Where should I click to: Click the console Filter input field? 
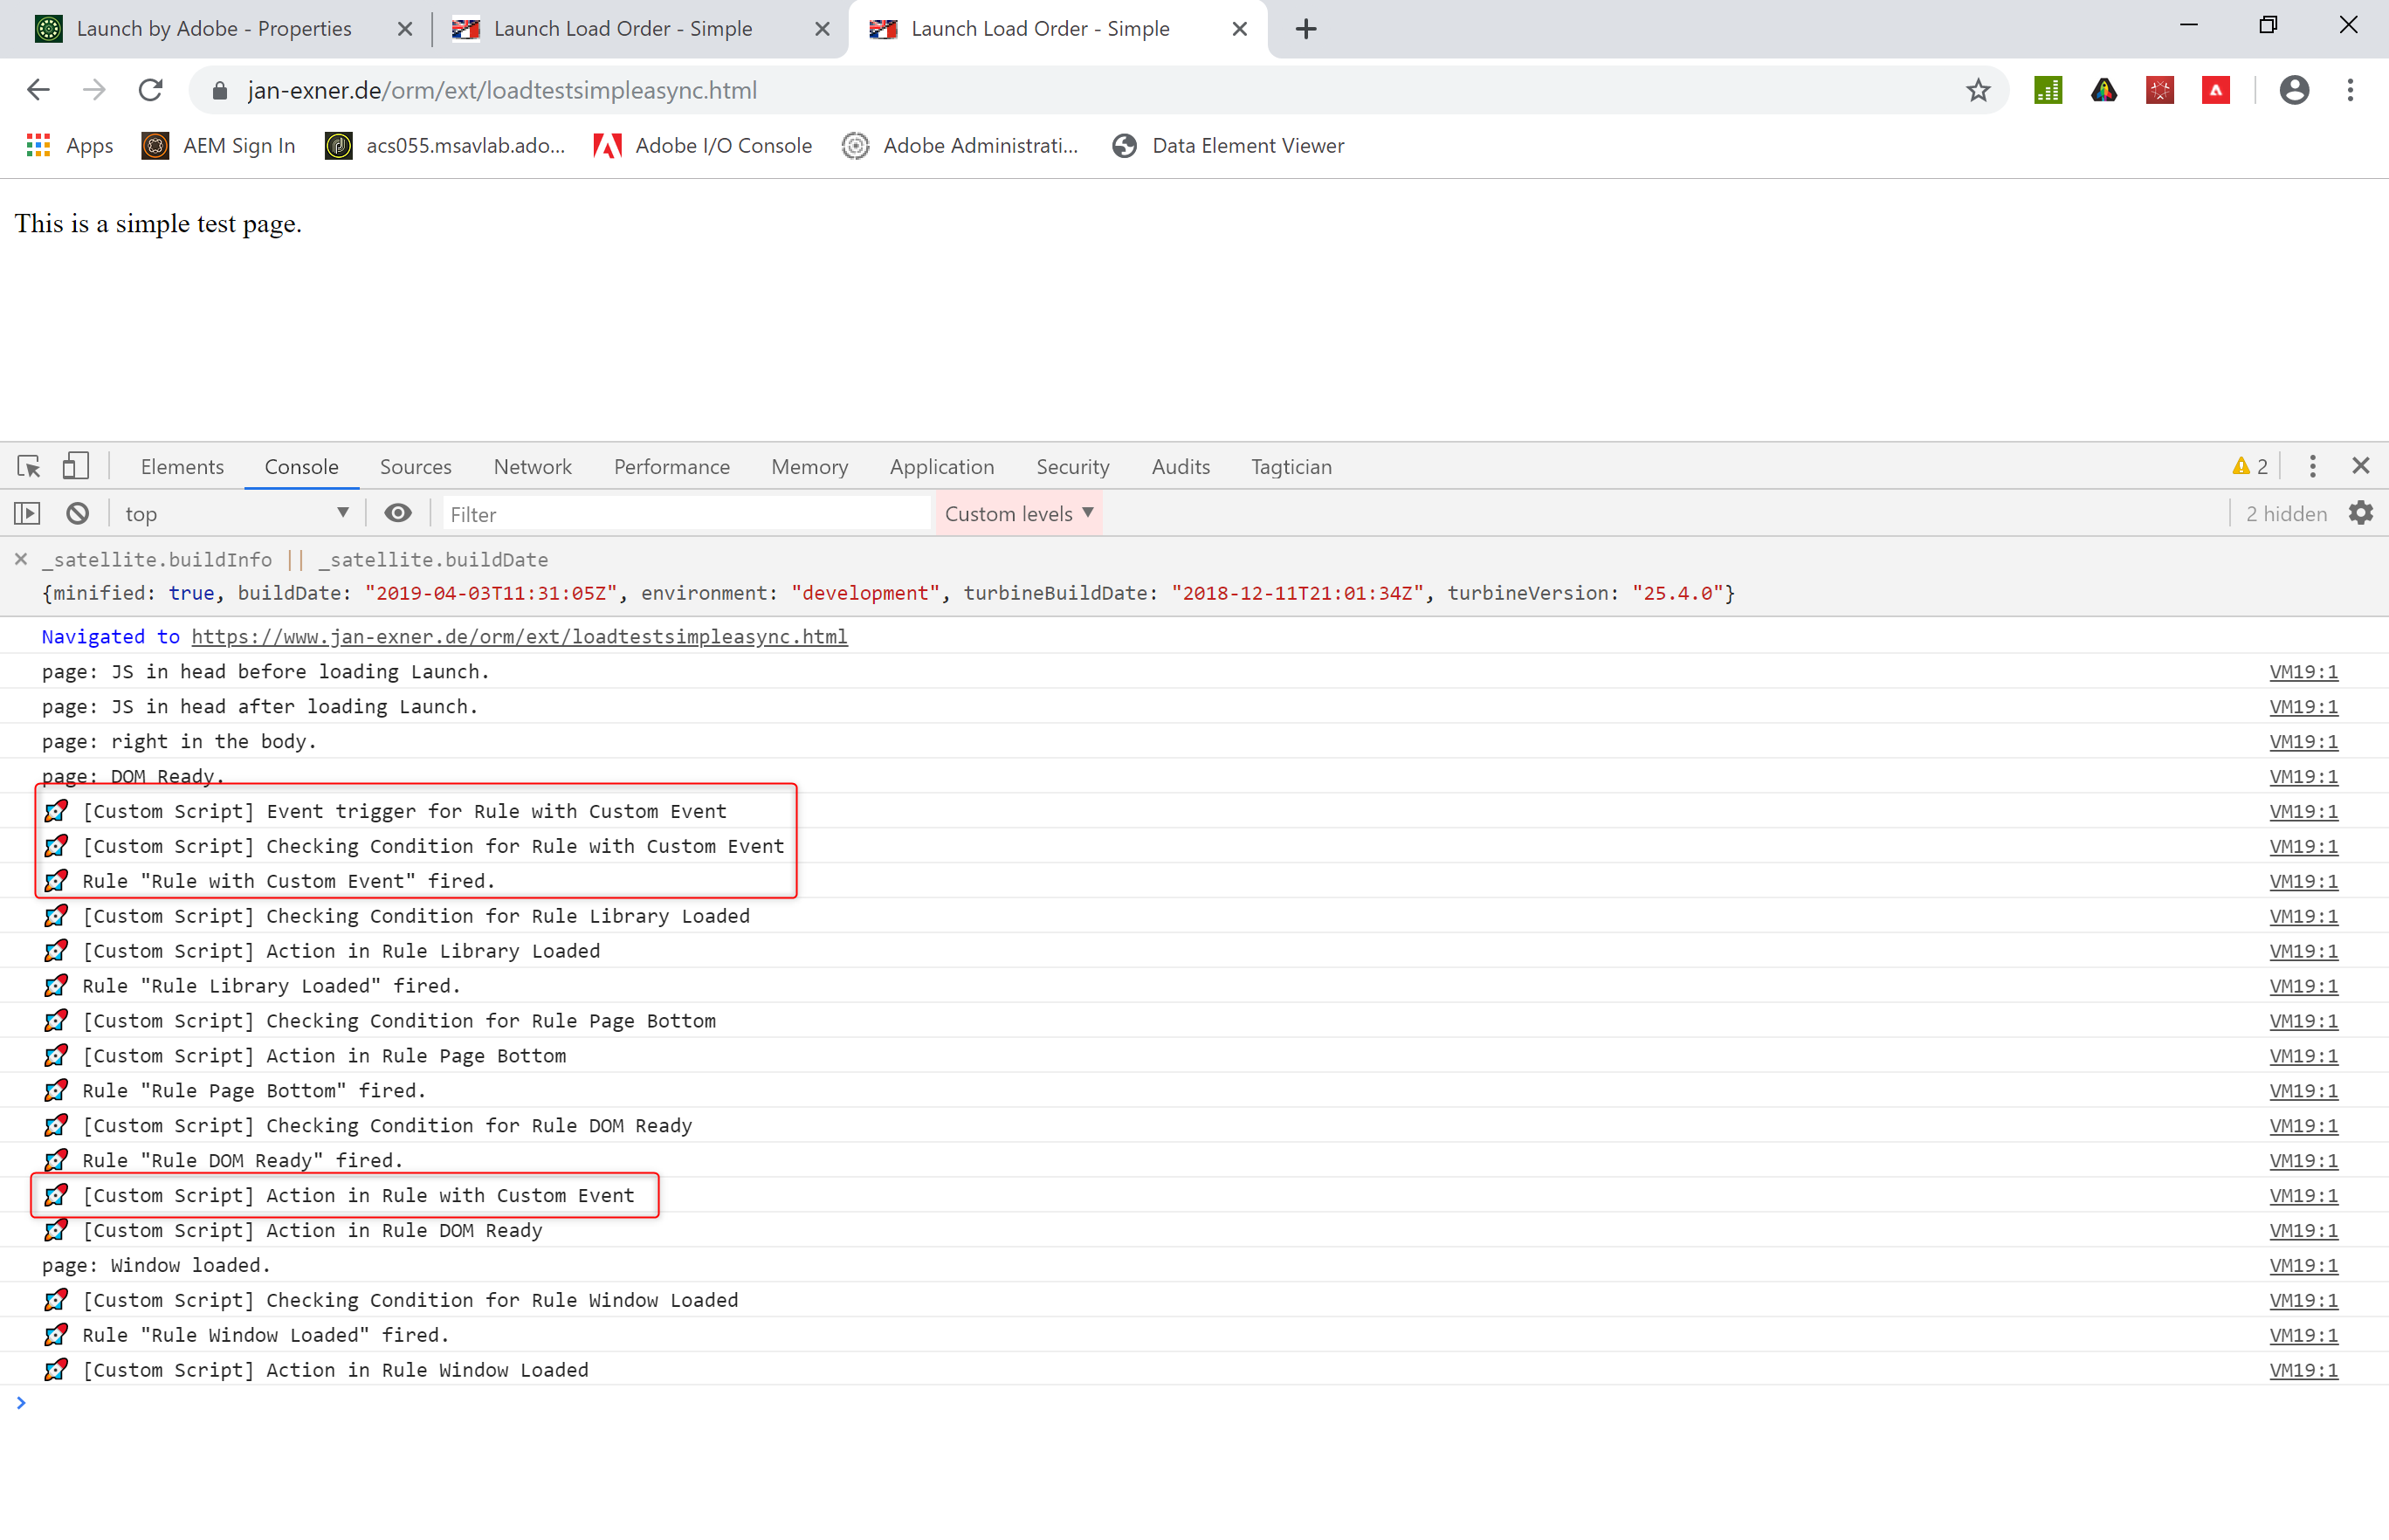coord(685,513)
